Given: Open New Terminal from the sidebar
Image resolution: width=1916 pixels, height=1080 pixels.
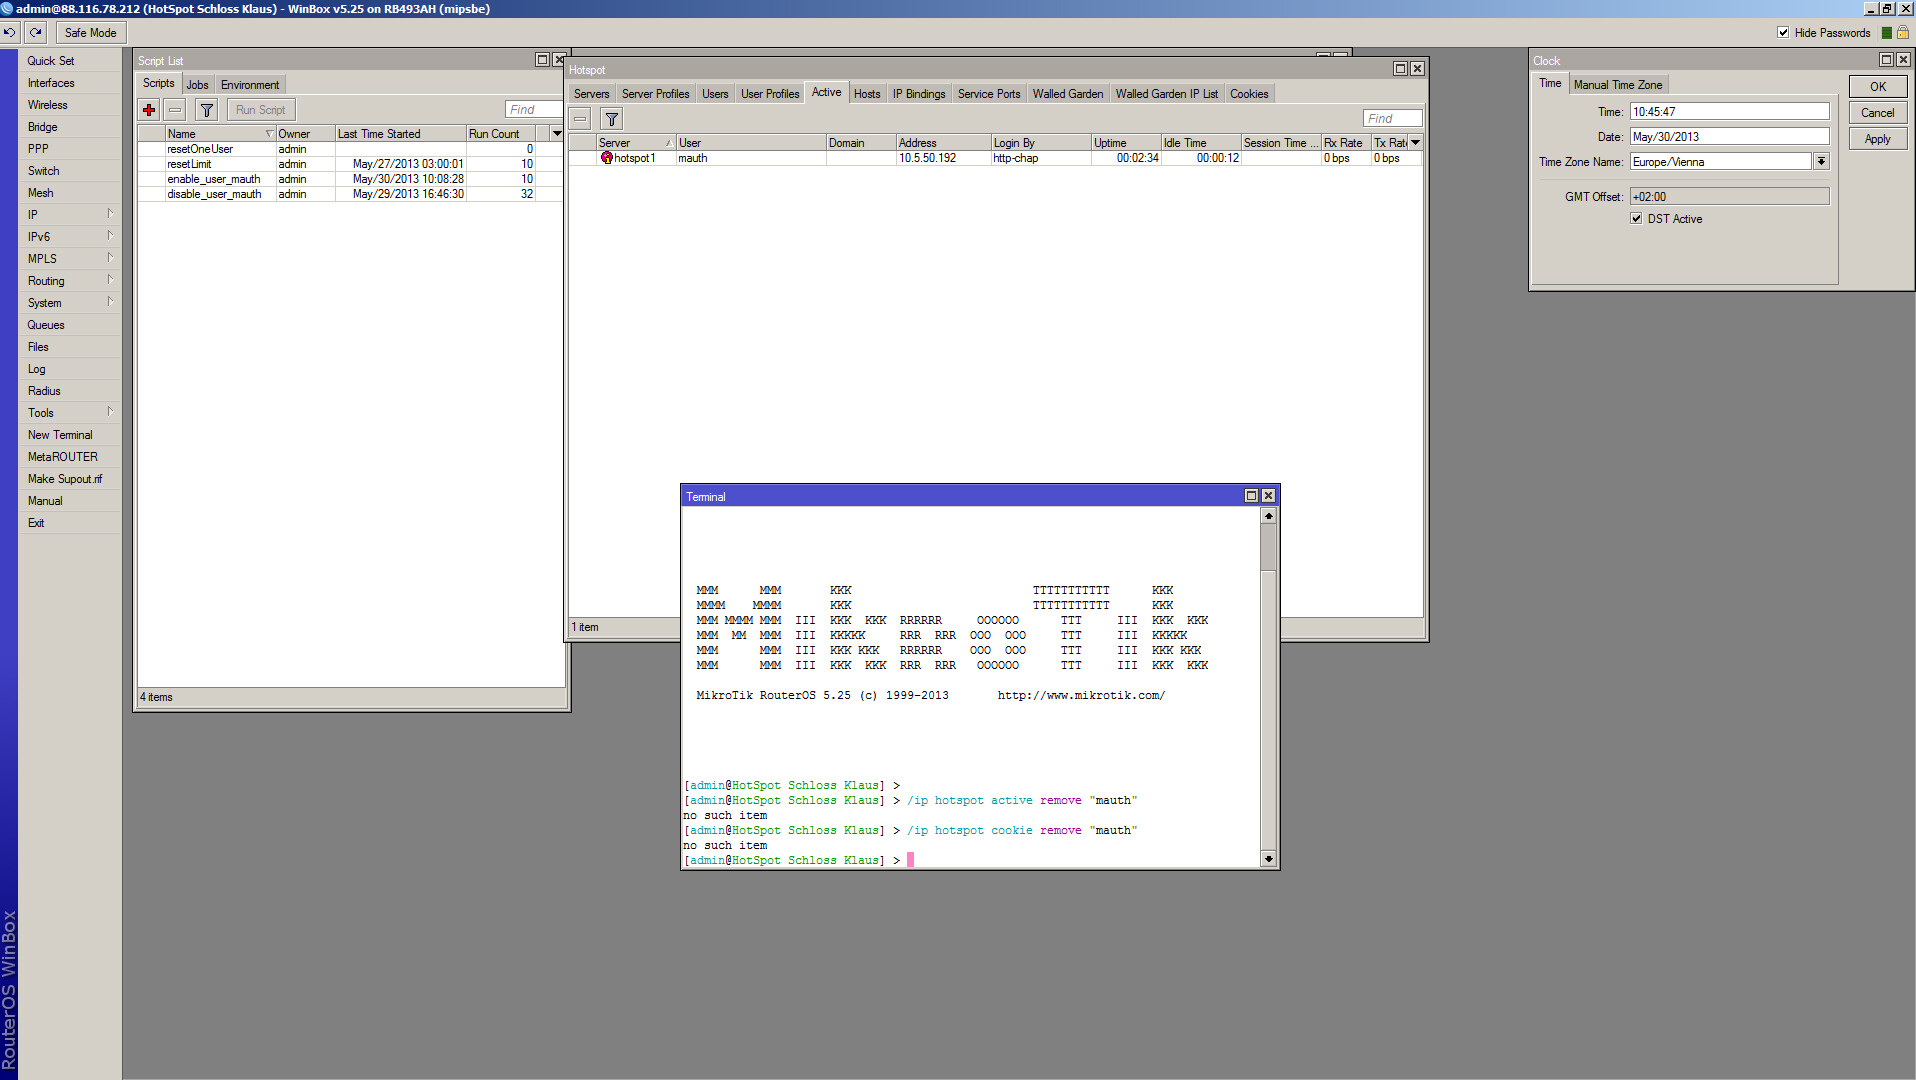Looking at the screenshot, I should (x=69, y=435).
